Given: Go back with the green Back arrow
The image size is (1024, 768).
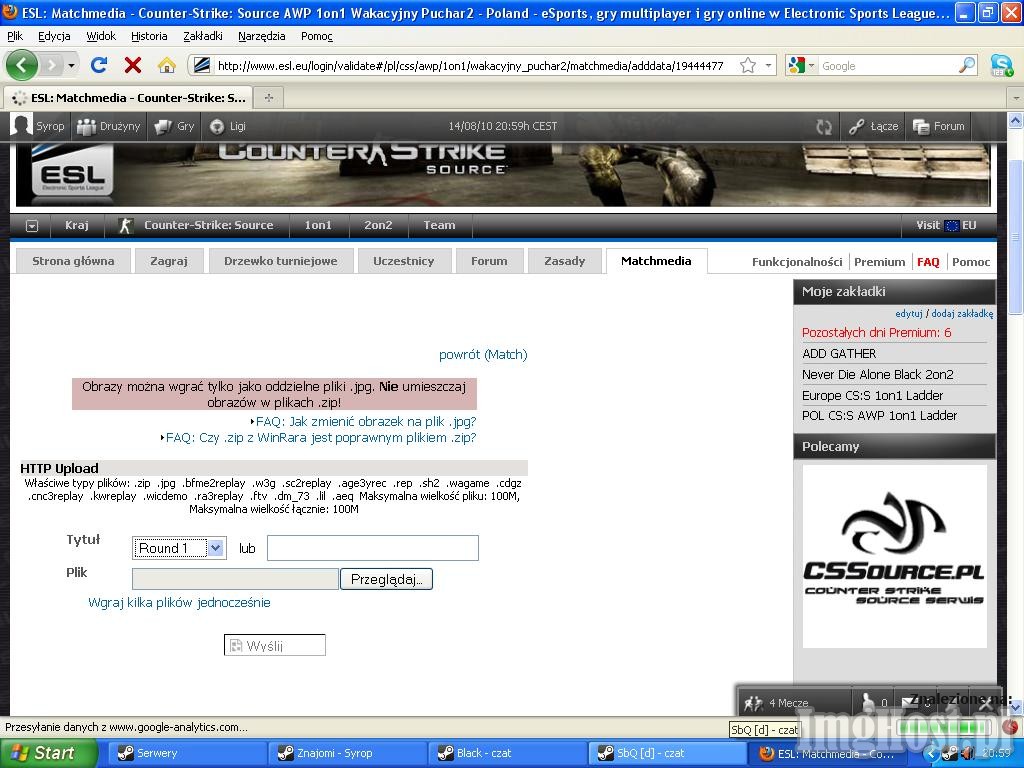Looking at the screenshot, I should (22, 65).
